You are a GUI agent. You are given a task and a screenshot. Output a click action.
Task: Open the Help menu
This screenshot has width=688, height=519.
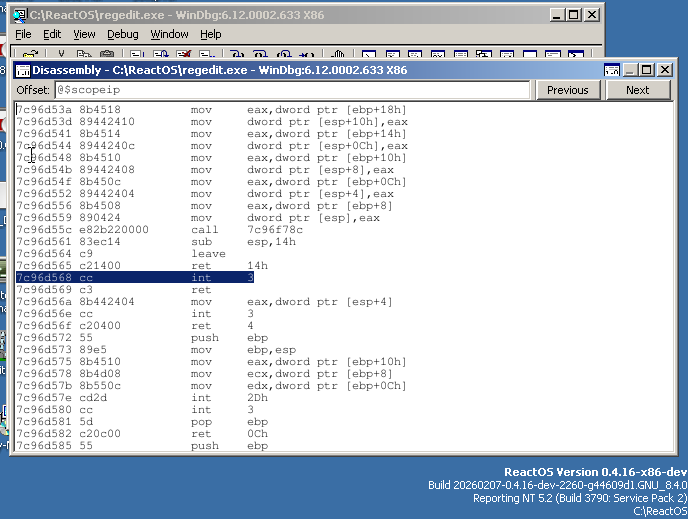coord(210,34)
